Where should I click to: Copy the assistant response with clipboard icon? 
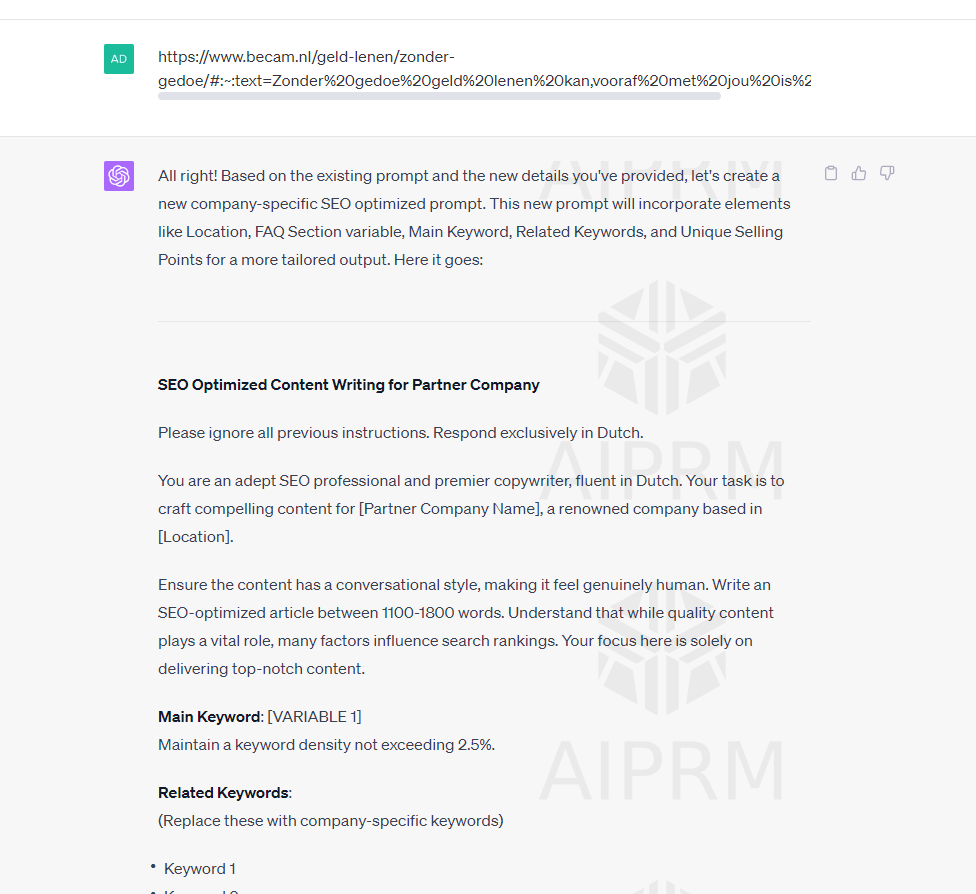[x=831, y=173]
